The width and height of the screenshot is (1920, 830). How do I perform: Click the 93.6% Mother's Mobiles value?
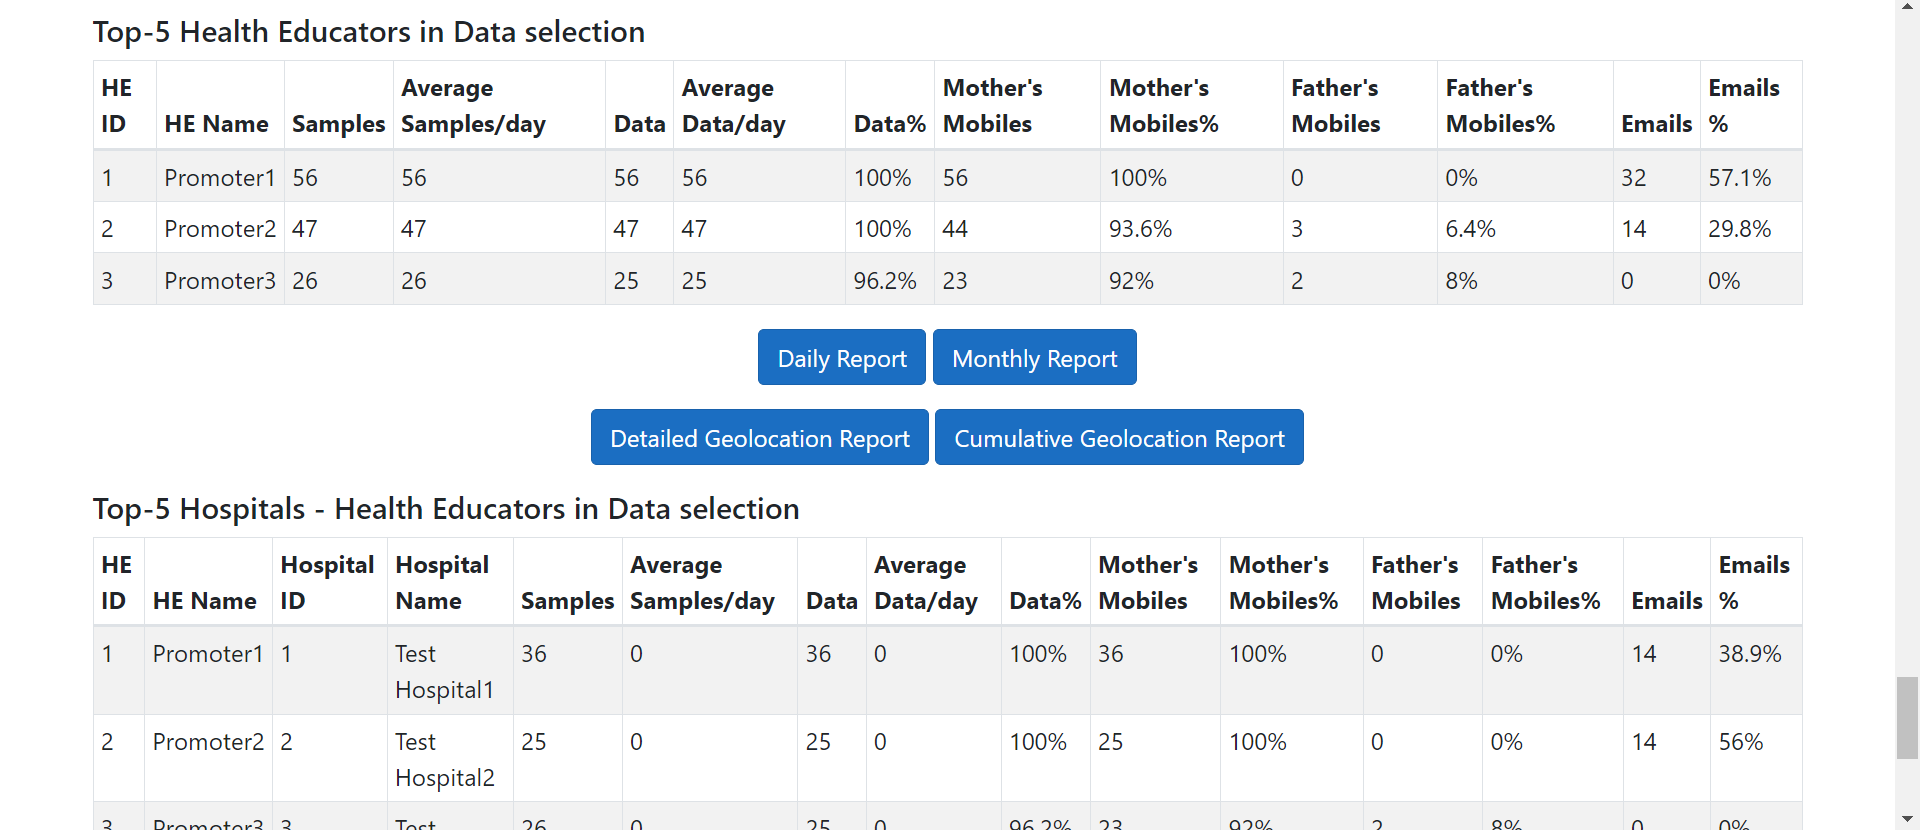[1140, 229]
